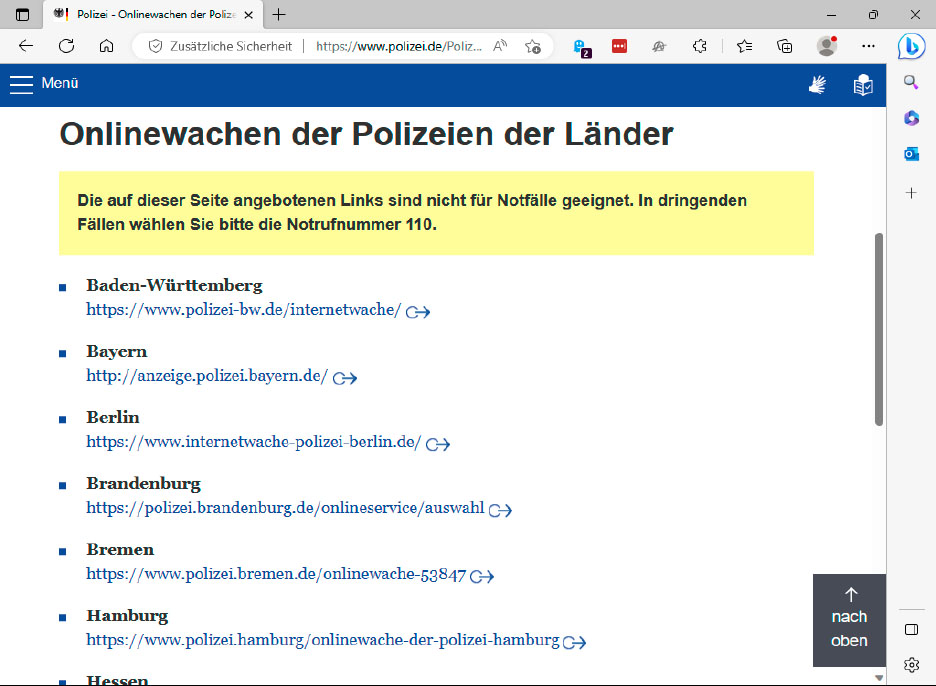Select the 'Bremen' heading text
This screenshot has height=686, width=936.
click(x=120, y=550)
